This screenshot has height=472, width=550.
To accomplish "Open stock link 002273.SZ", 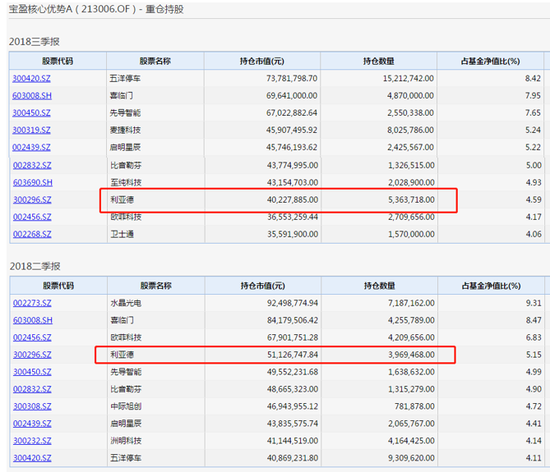I will point(32,303).
